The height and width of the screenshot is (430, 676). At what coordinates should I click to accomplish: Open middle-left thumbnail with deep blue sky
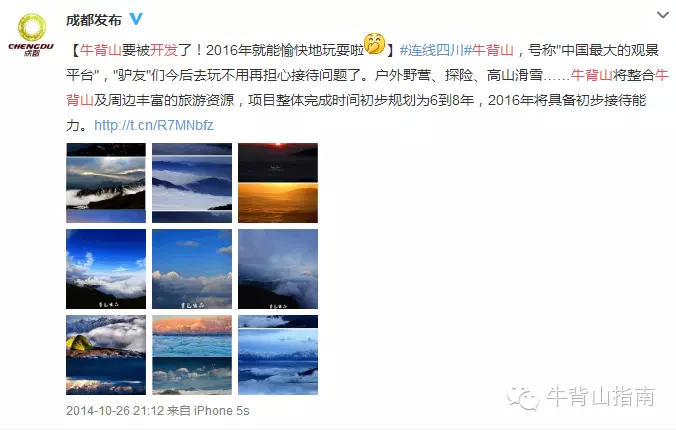(x=106, y=269)
